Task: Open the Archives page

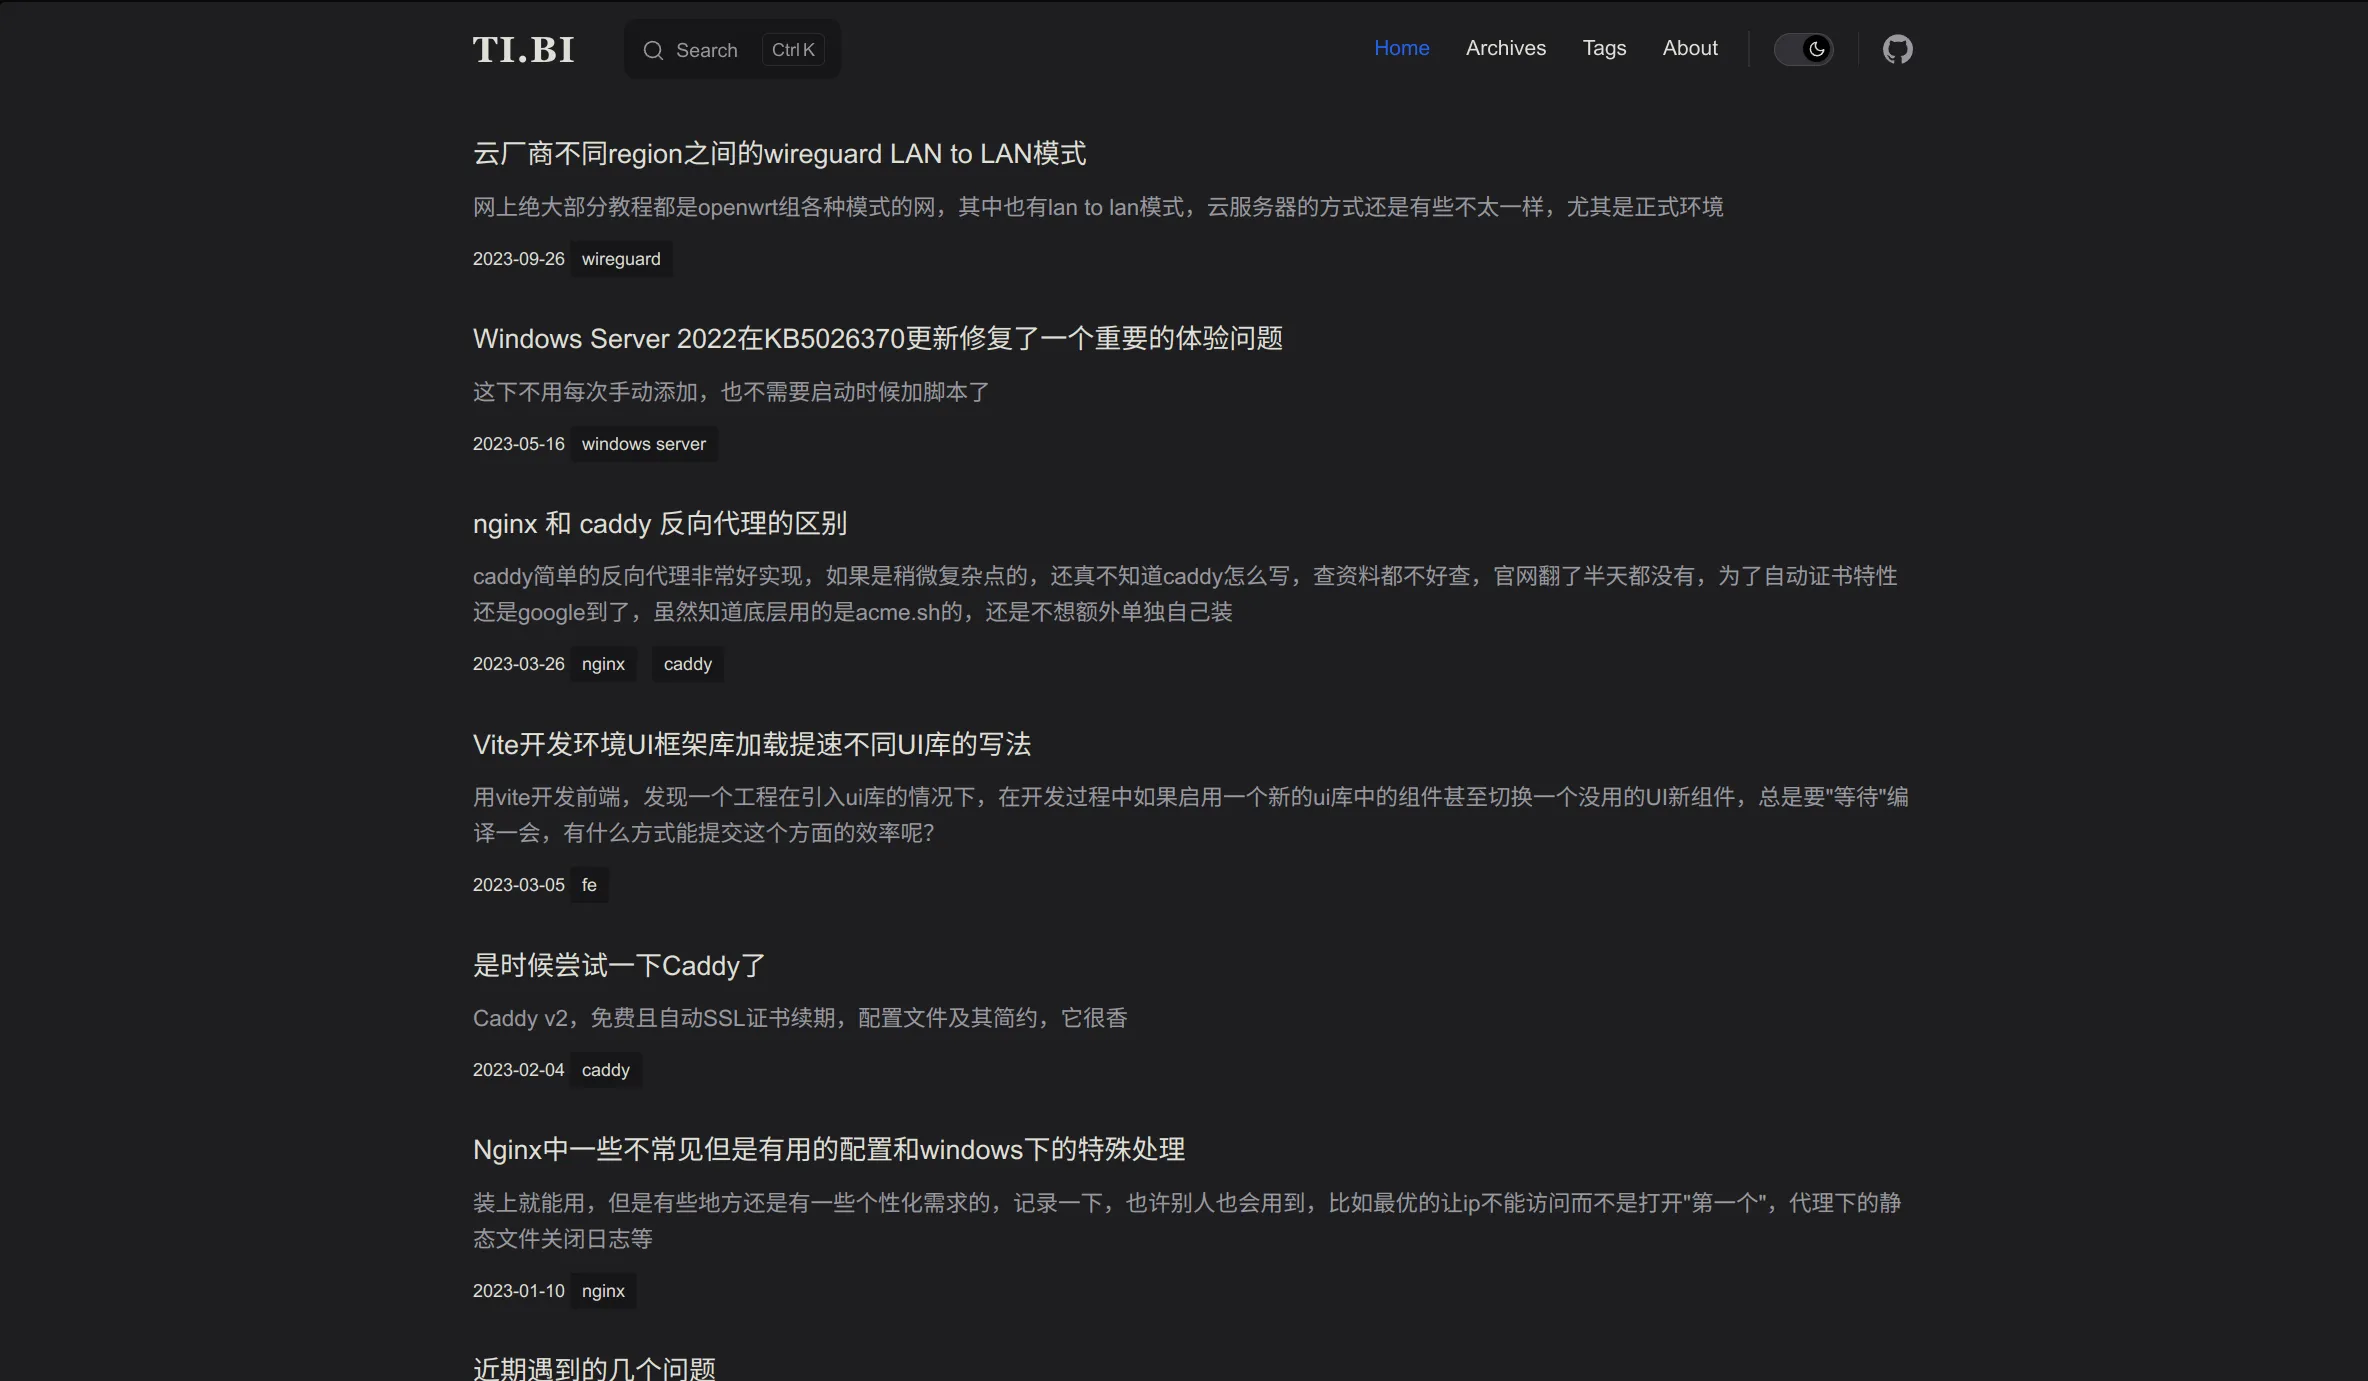Action: coord(1505,48)
